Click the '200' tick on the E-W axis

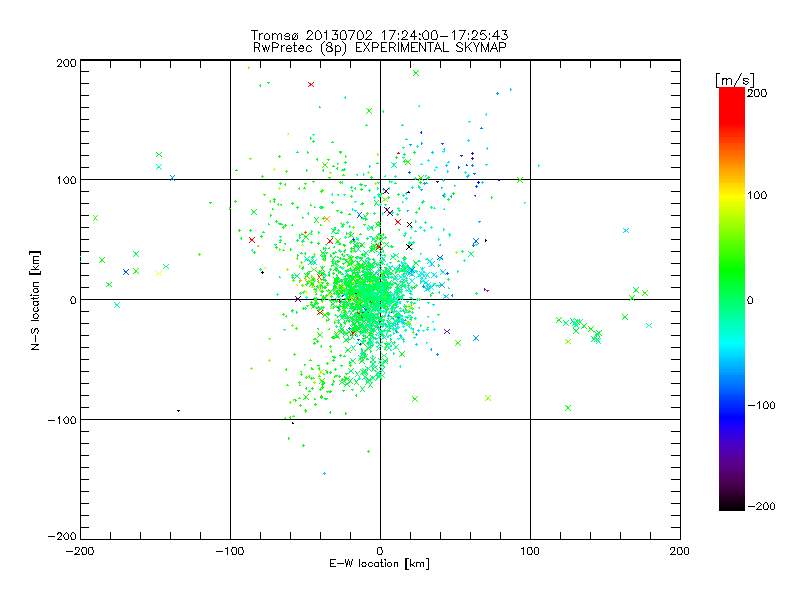coord(680,551)
